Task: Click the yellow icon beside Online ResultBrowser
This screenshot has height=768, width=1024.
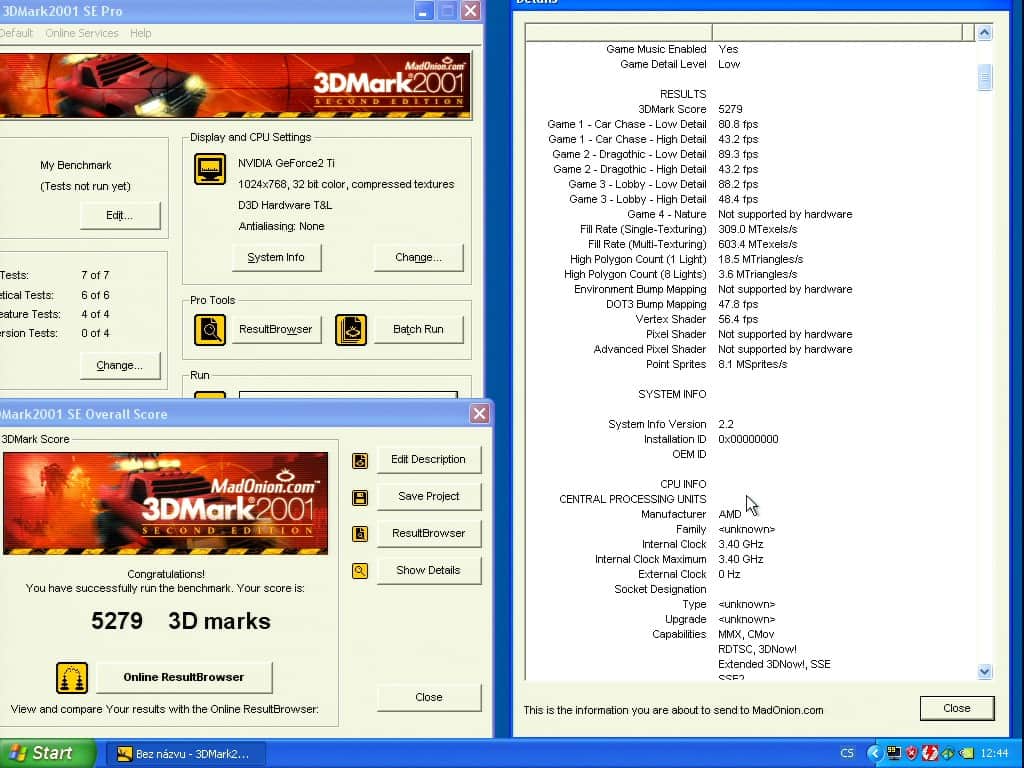Action: click(x=72, y=677)
